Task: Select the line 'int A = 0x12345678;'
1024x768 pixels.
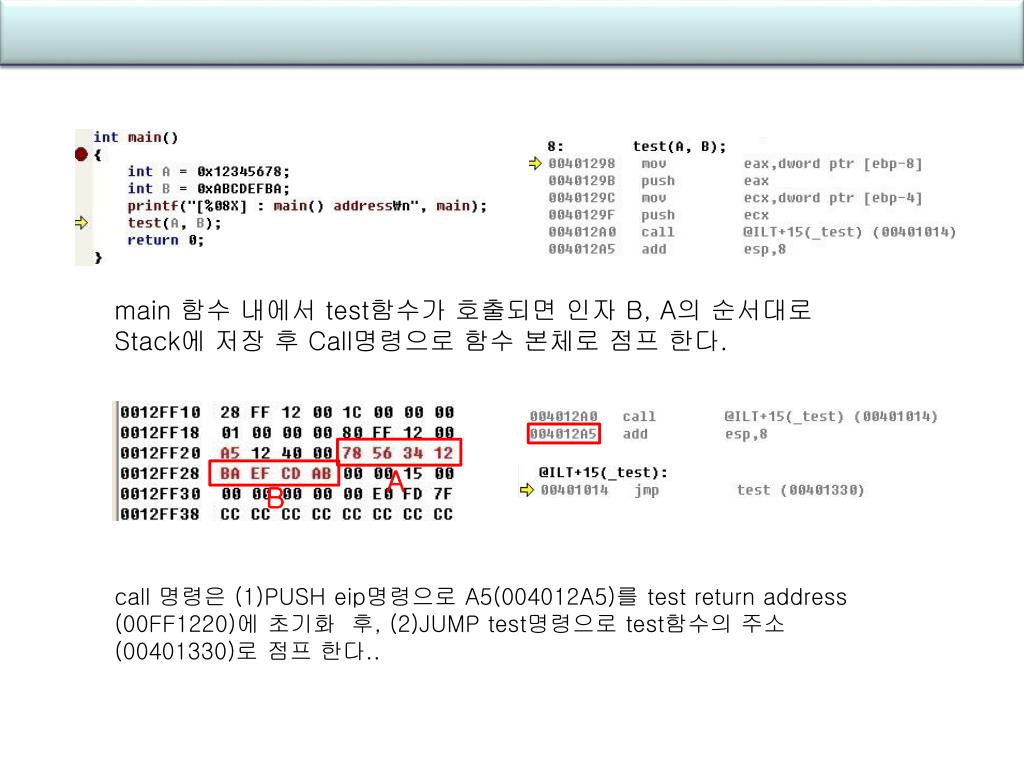Action: pyautogui.click(x=208, y=172)
